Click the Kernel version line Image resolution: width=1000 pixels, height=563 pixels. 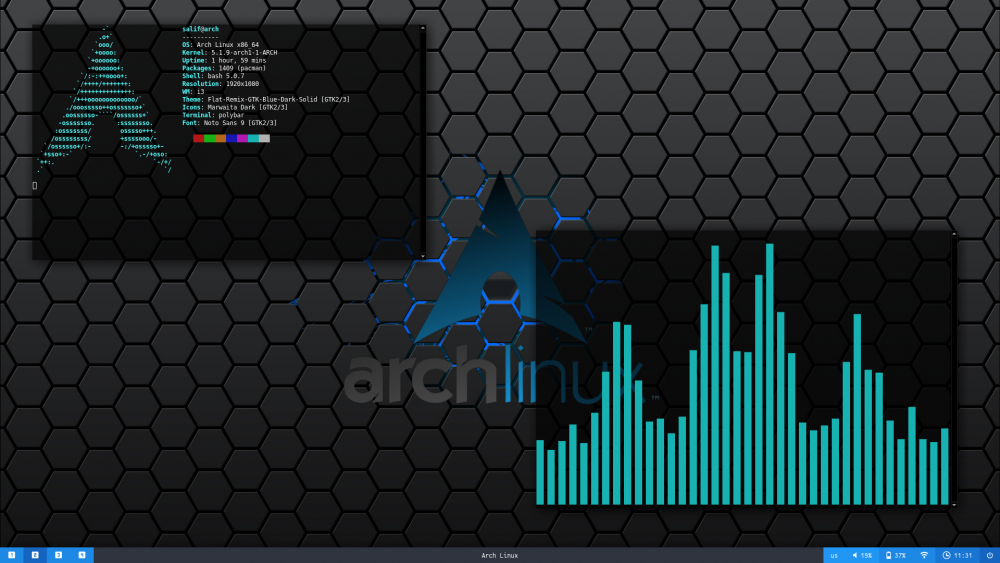[230, 52]
